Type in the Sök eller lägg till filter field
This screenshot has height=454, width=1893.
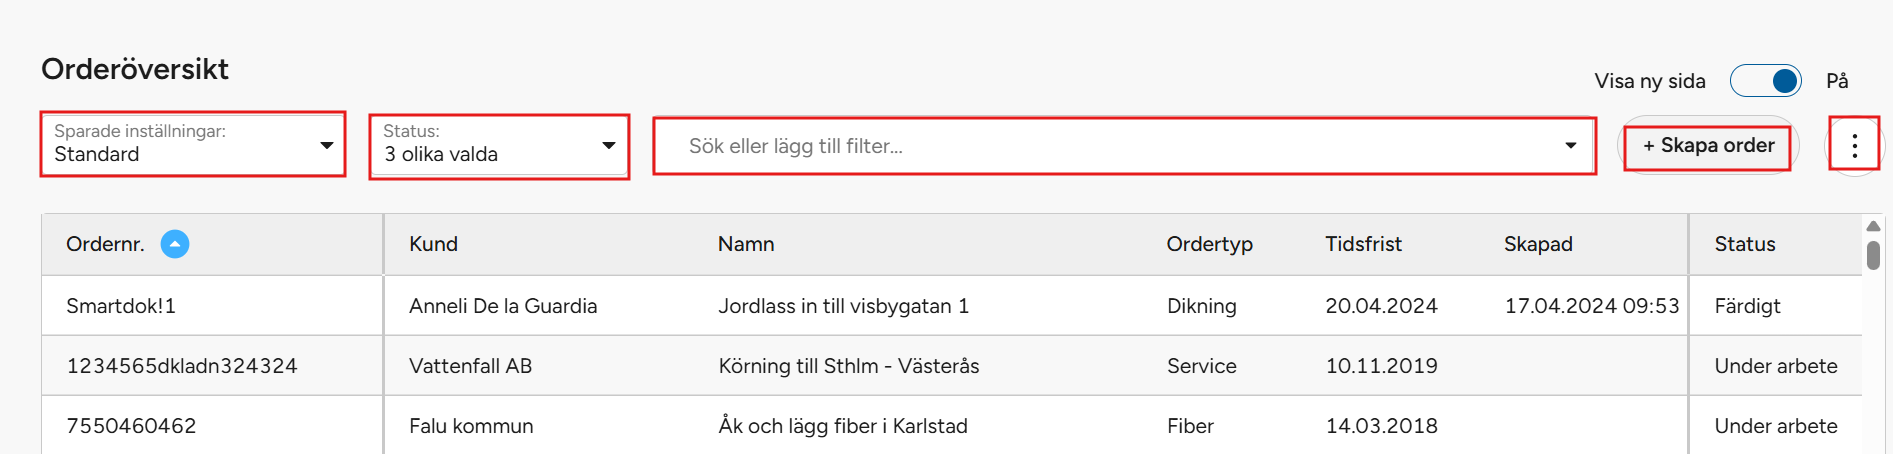point(1100,146)
